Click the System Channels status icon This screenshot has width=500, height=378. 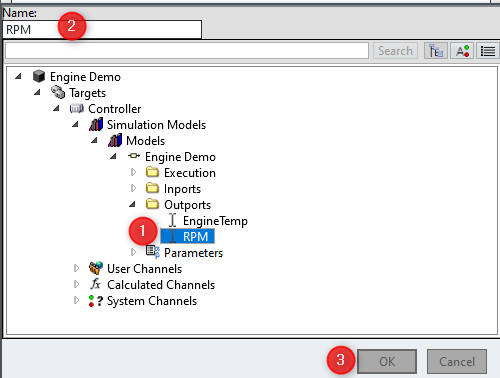click(96, 301)
